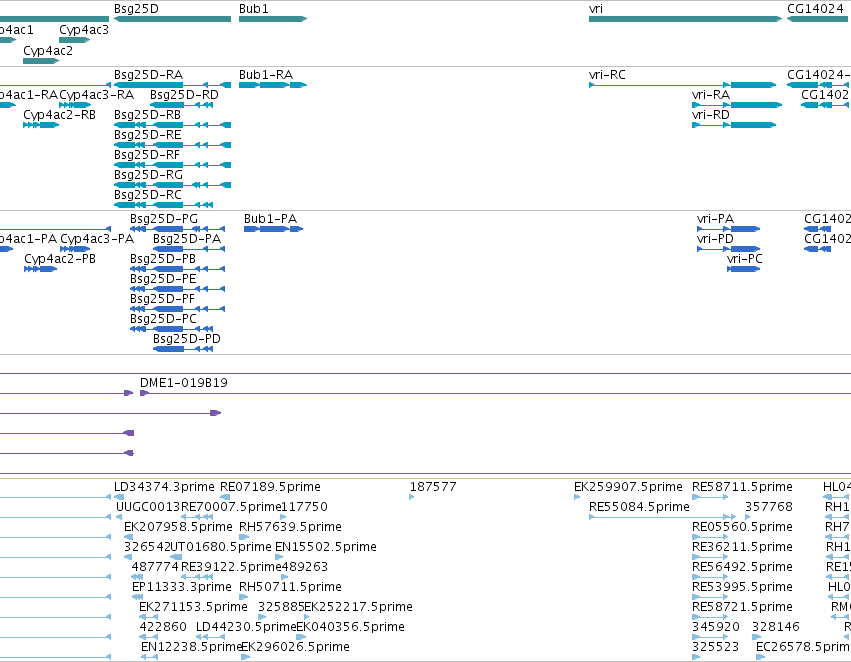Select EST EN15502.5prime
This screenshot has width=851, height=662.
279,557
